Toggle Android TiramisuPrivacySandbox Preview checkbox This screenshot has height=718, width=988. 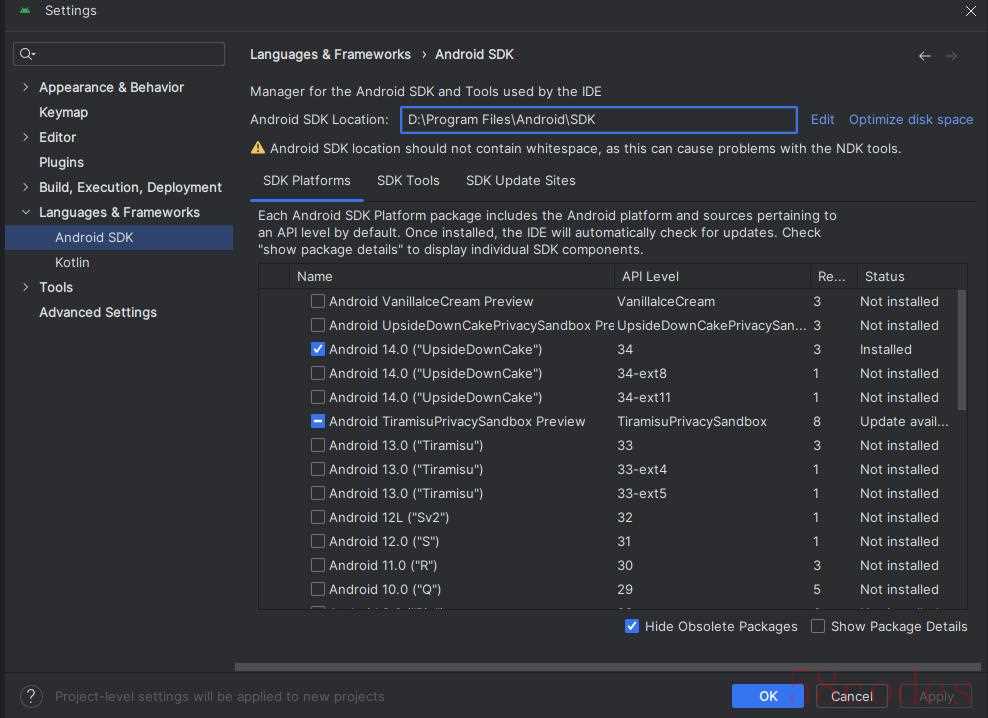pos(318,421)
